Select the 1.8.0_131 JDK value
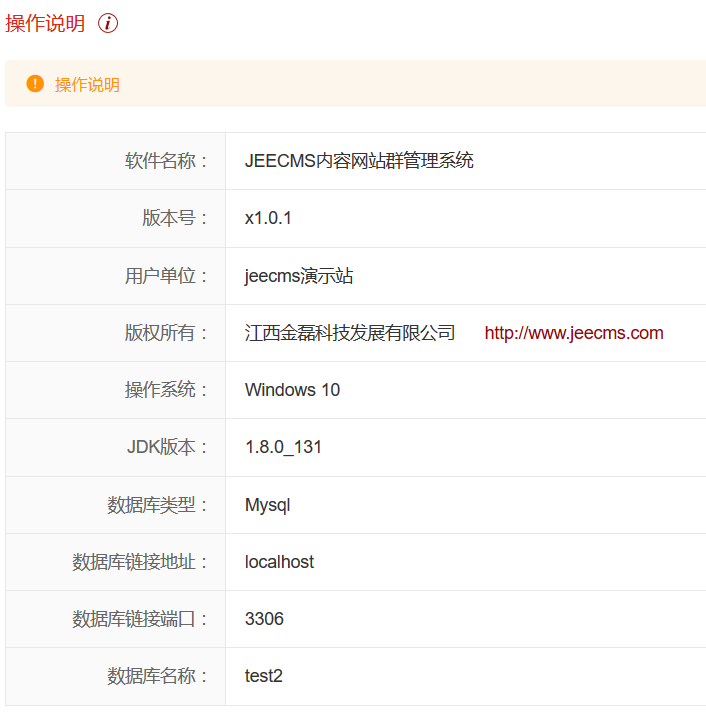706x728 pixels. click(283, 447)
